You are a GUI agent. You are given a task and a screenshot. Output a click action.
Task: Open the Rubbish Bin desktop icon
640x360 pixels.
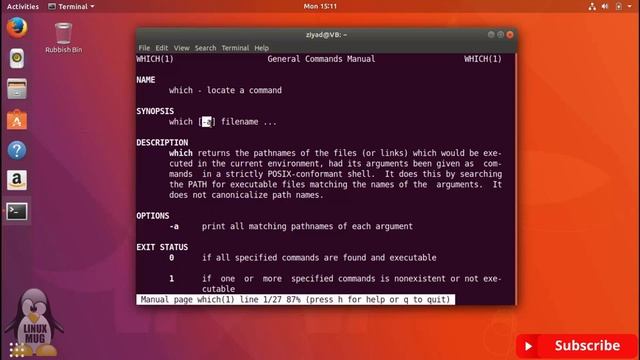63,38
